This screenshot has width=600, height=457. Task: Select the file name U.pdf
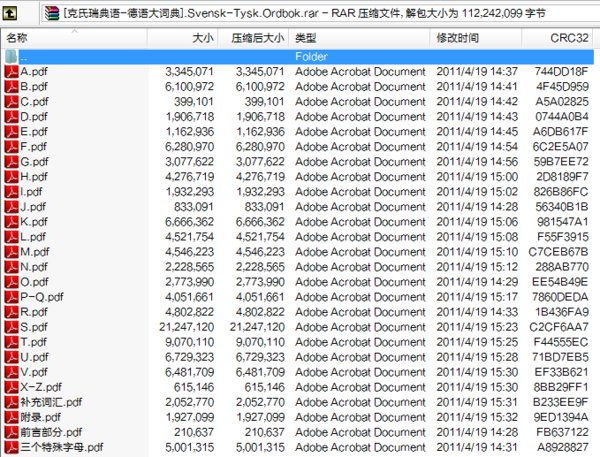[x=34, y=357]
